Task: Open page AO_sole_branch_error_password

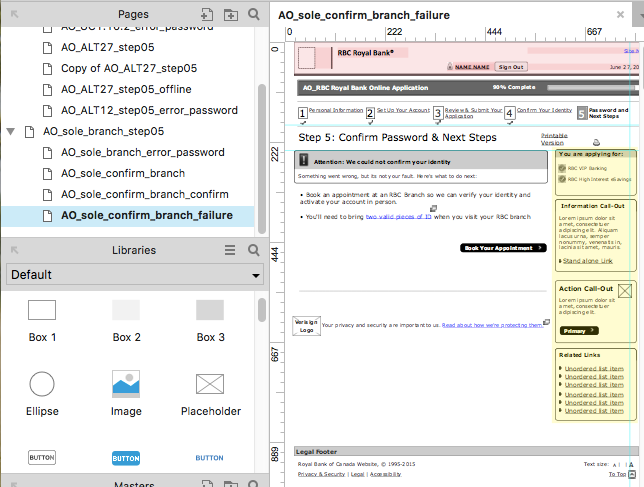Action: [143, 152]
